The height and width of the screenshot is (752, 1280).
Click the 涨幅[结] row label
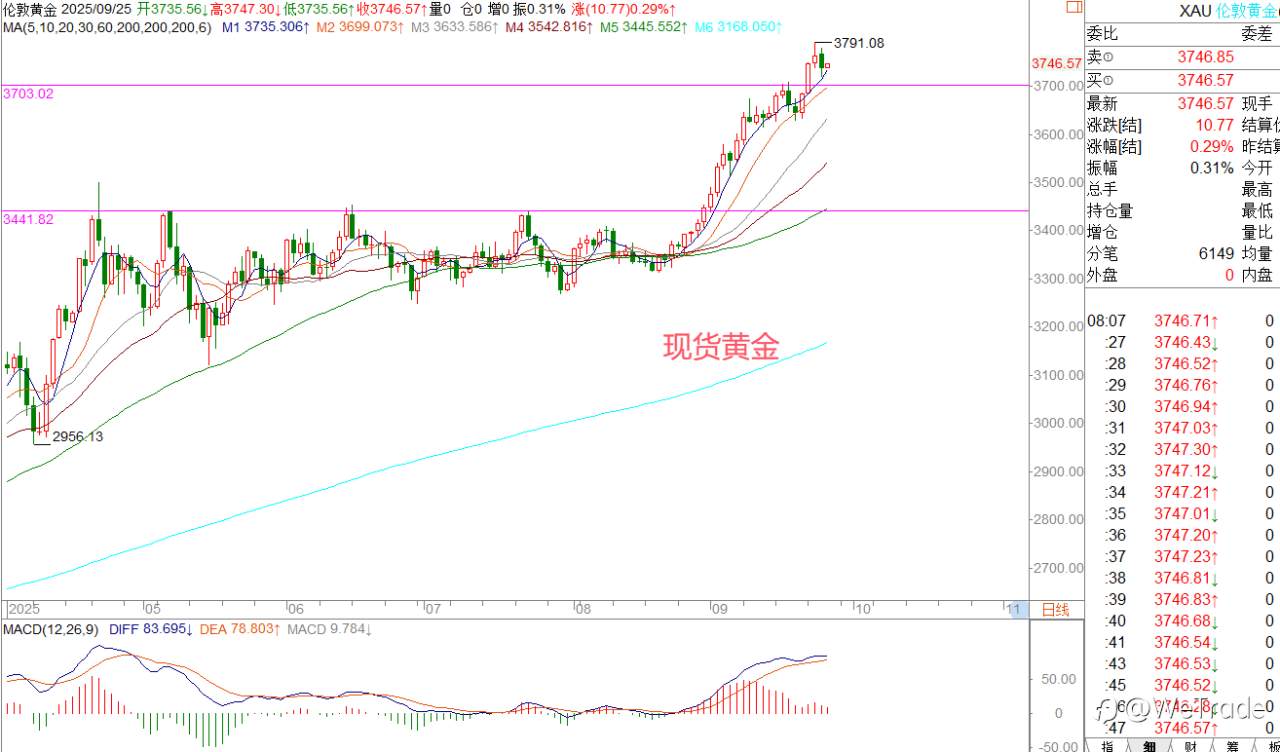pyautogui.click(x=1115, y=146)
